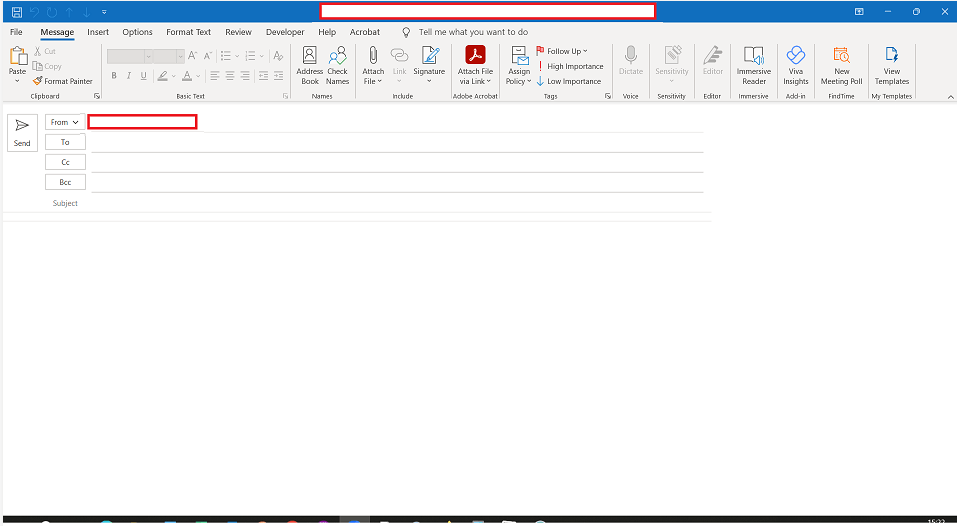Open the Format Text tab
The width and height of the screenshot is (957, 526).
[189, 32]
